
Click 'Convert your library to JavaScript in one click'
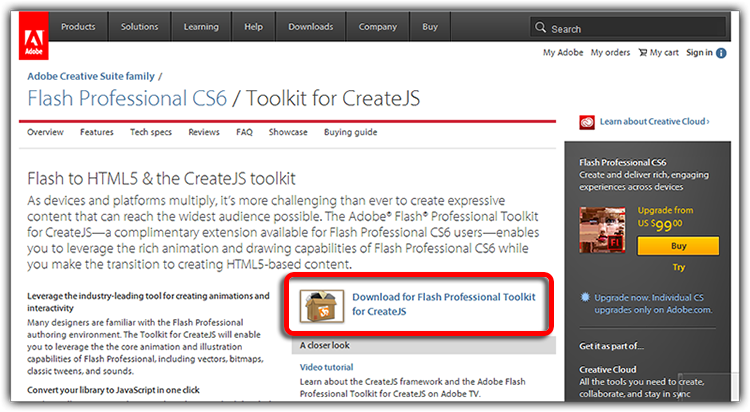(x=113, y=390)
